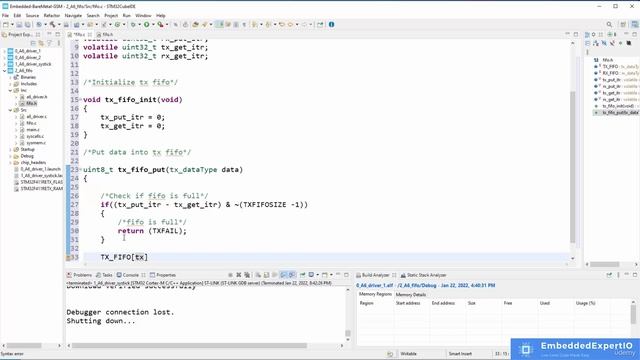Select main.c in Project Explorer

32,130
